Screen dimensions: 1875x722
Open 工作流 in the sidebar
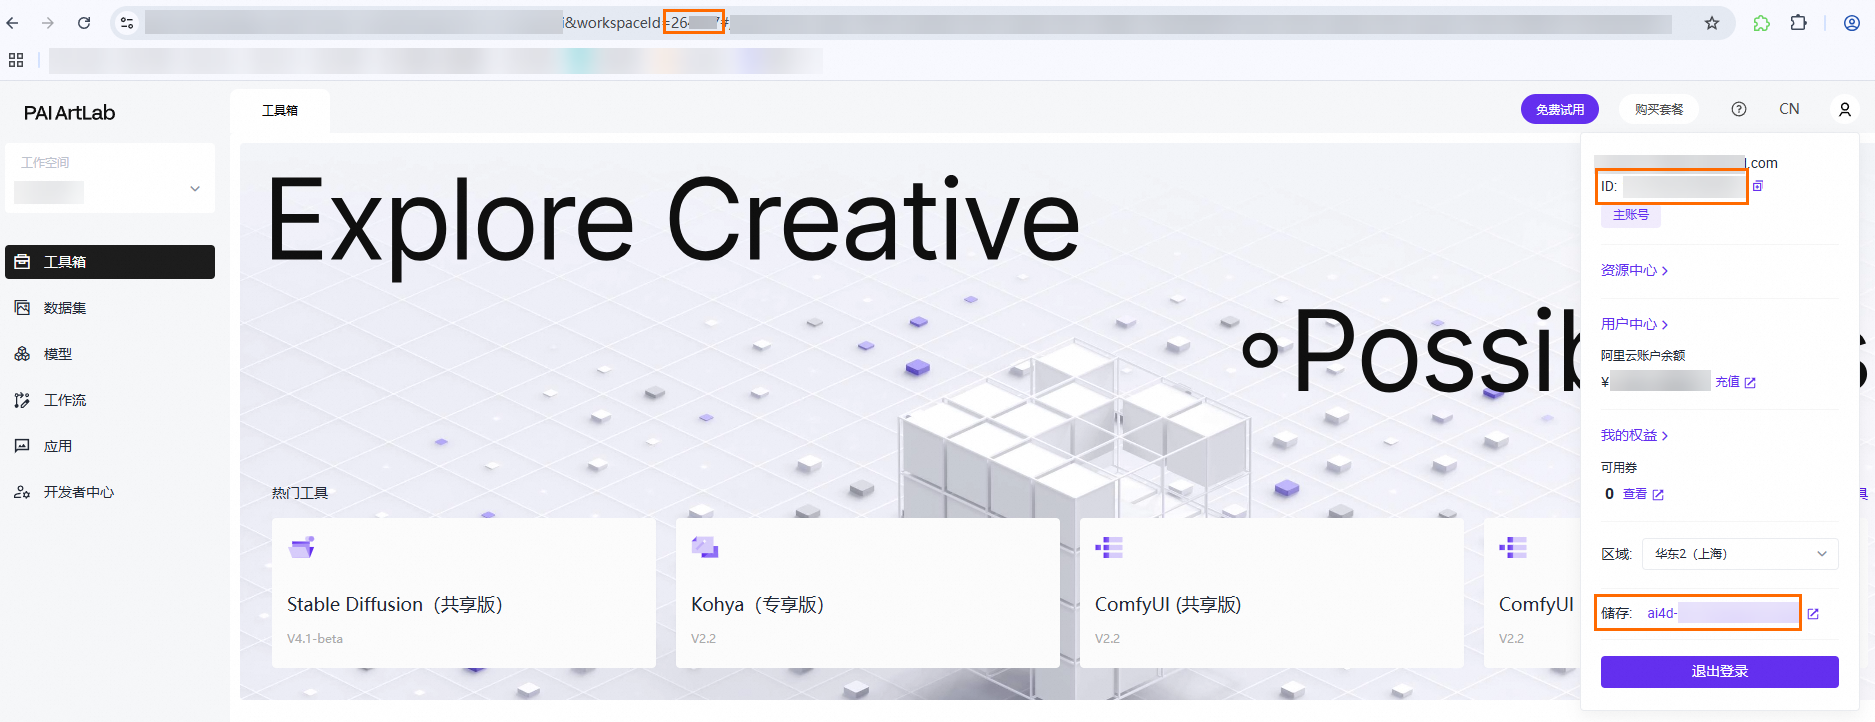(110, 400)
